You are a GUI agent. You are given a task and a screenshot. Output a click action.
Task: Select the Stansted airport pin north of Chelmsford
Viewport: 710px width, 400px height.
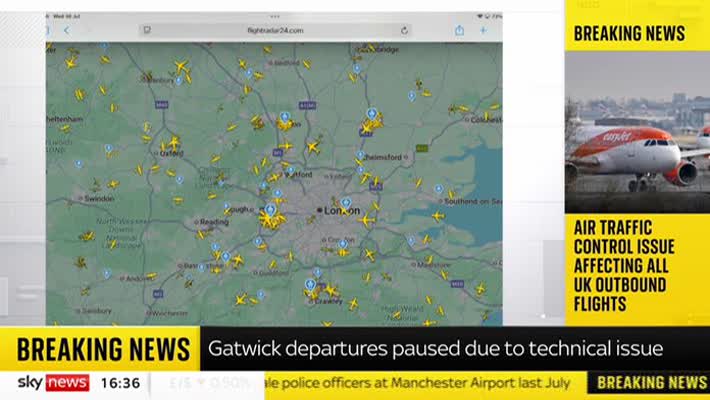coord(372,114)
